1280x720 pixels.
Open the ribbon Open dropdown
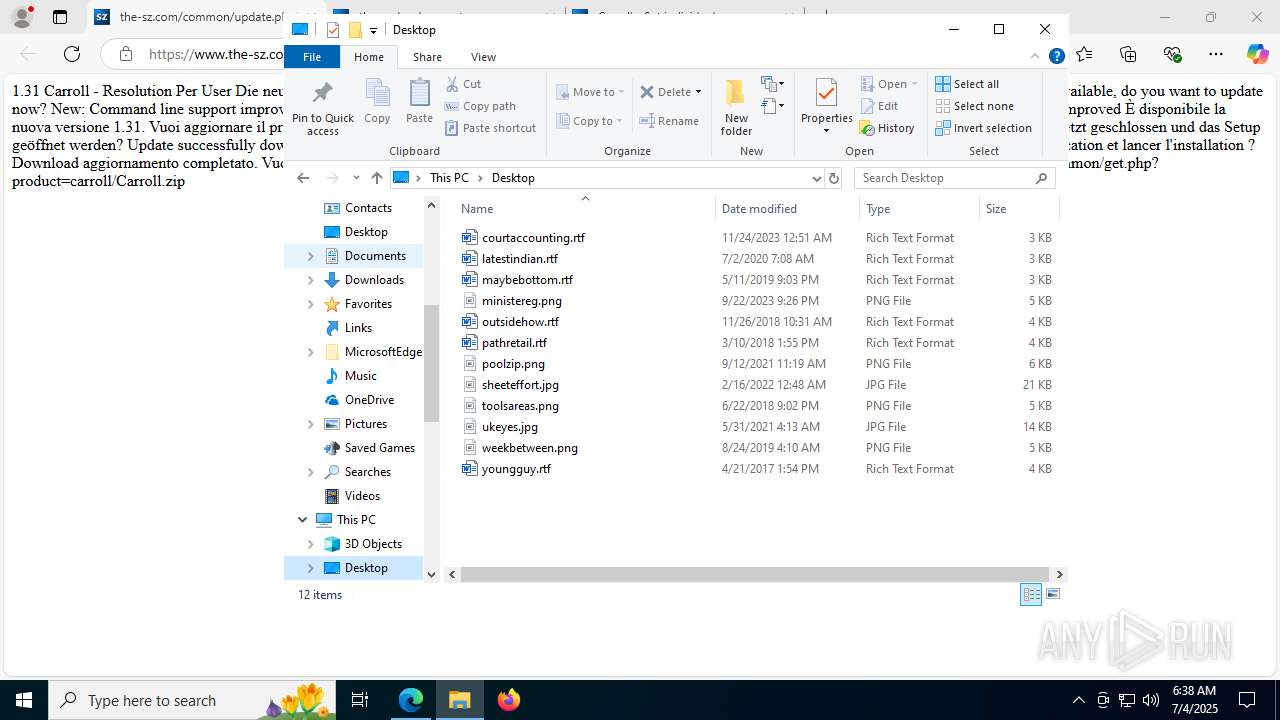click(888, 84)
